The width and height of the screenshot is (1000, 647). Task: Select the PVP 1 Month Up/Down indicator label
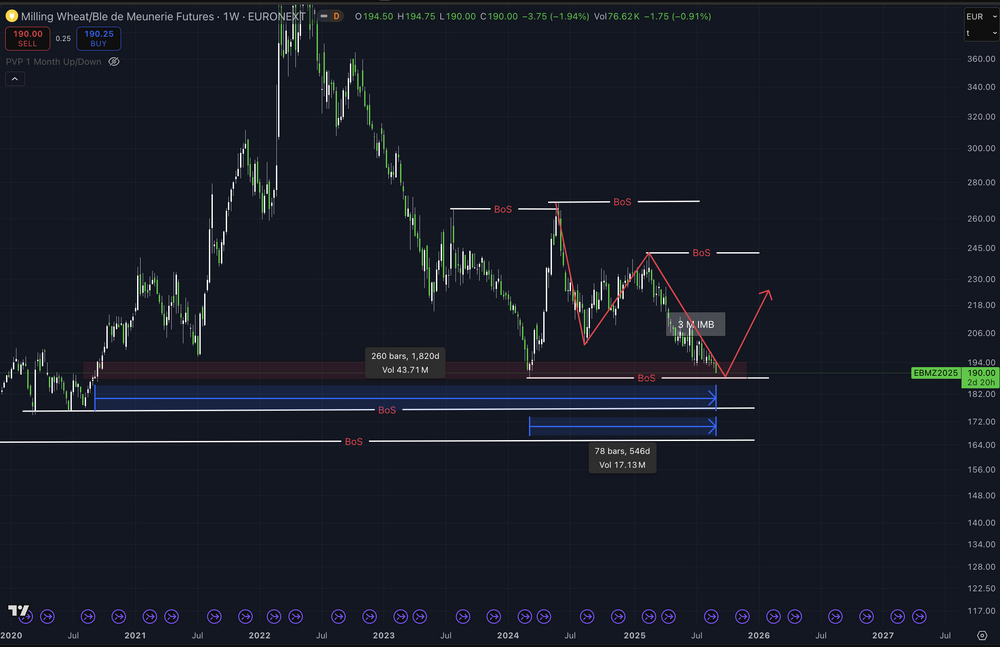pos(54,62)
